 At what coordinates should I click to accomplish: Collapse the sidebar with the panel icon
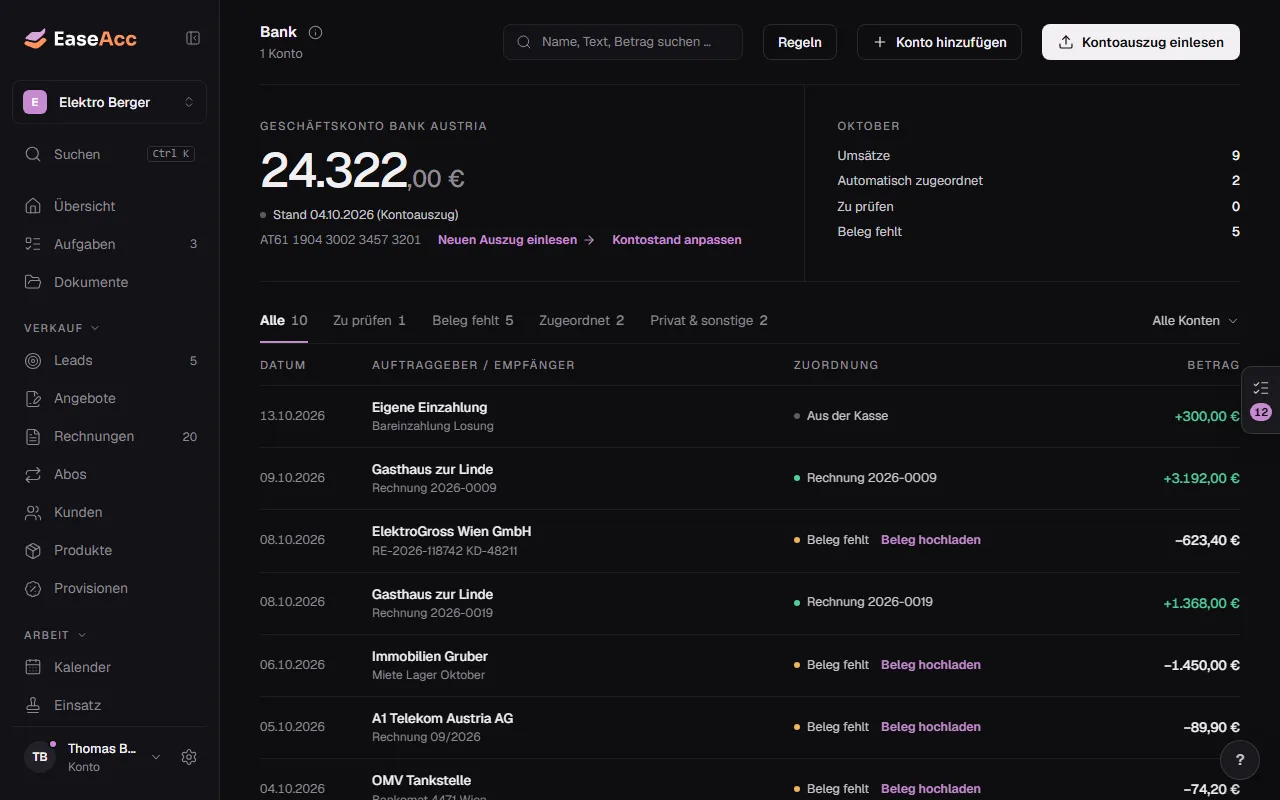193,38
